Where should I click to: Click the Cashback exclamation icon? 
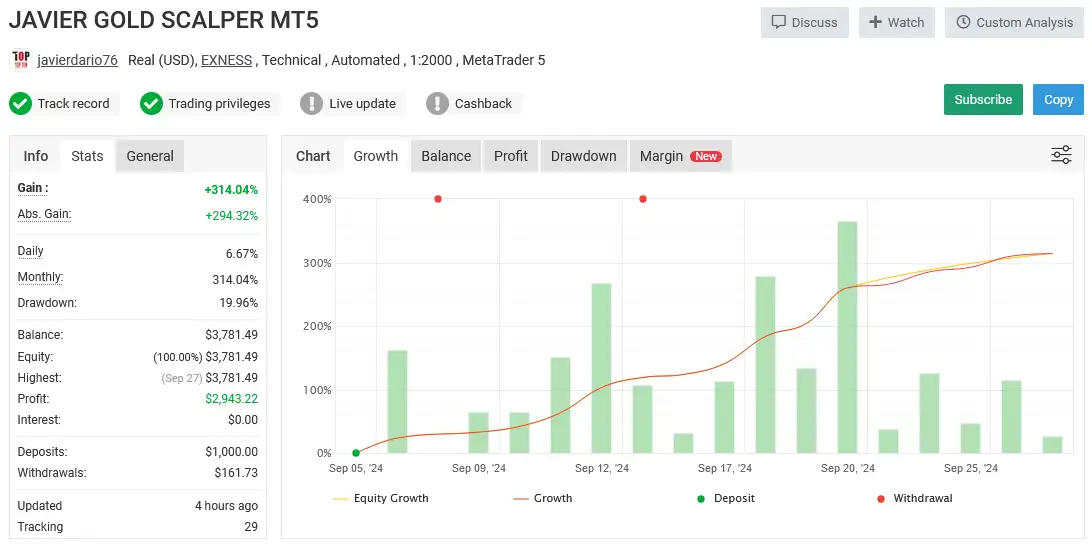(437, 103)
